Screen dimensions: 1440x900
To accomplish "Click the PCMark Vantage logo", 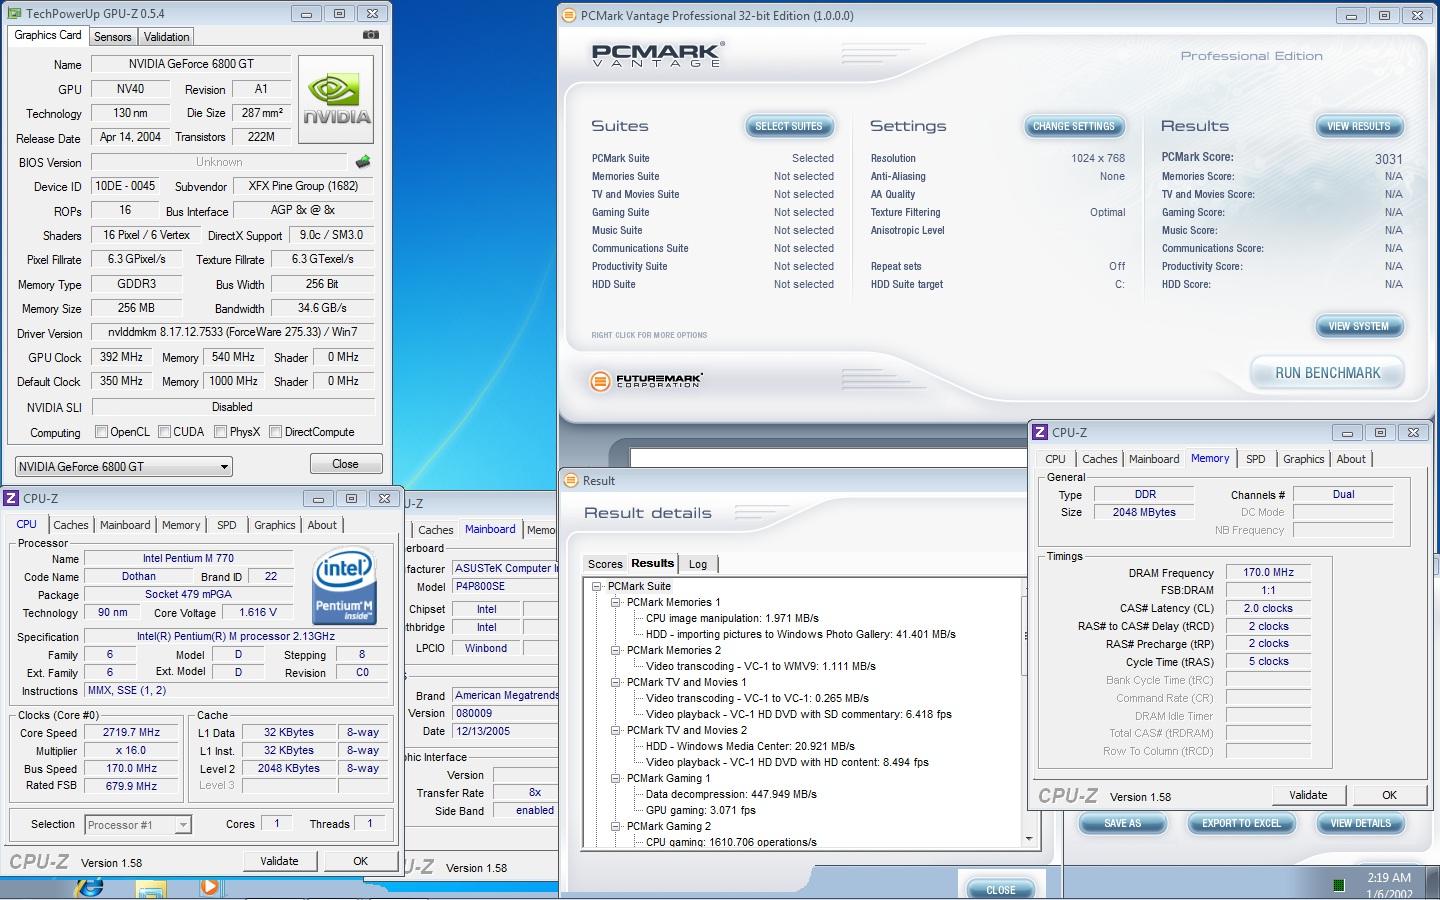I will (x=656, y=54).
